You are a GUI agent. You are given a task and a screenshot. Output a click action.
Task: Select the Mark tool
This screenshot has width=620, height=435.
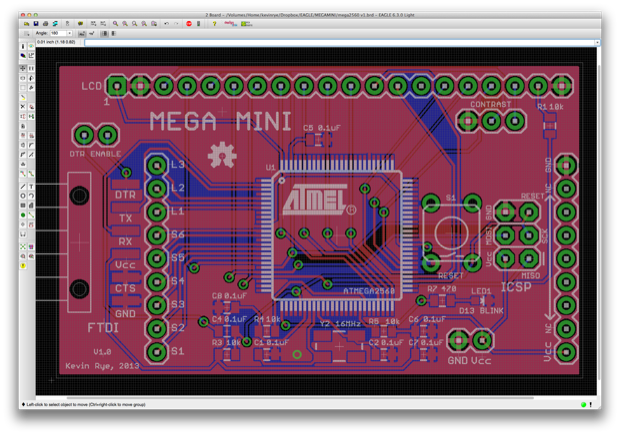(x=31, y=56)
